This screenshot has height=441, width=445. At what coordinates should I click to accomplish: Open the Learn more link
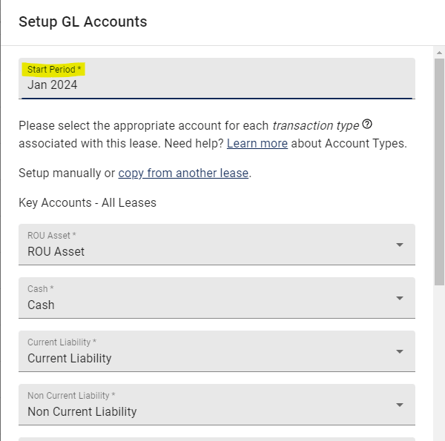point(257,143)
